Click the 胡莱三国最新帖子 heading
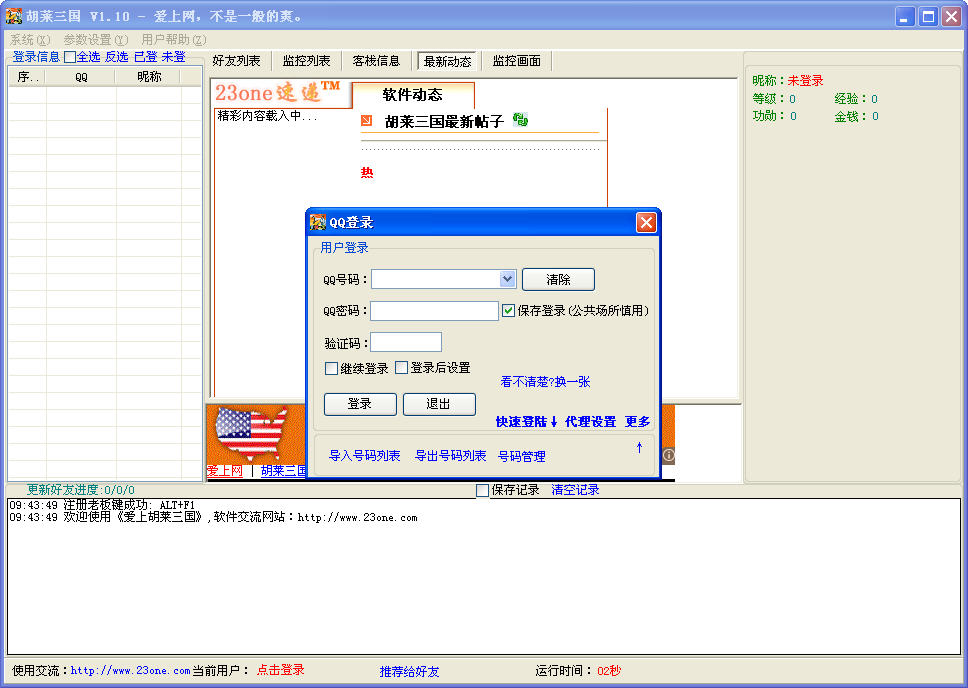 point(444,122)
